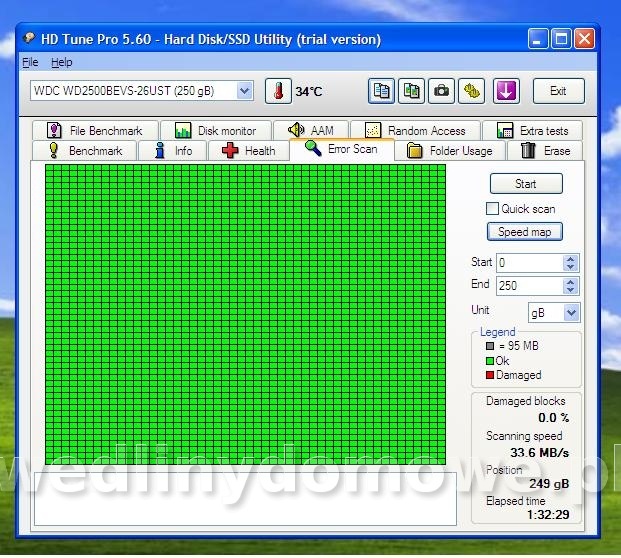
Task: Click the purple down-arrow toolbar icon
Action: point(506,91)
